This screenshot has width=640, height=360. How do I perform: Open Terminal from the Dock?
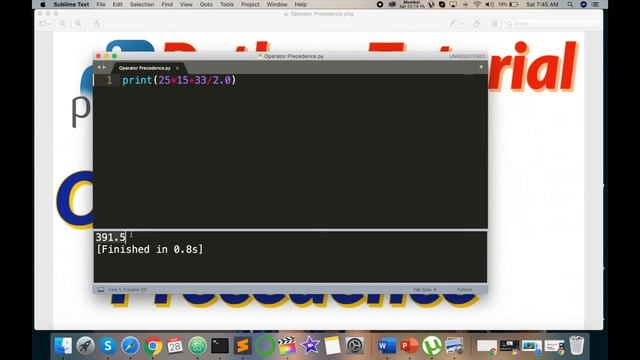tap(220, 346)
